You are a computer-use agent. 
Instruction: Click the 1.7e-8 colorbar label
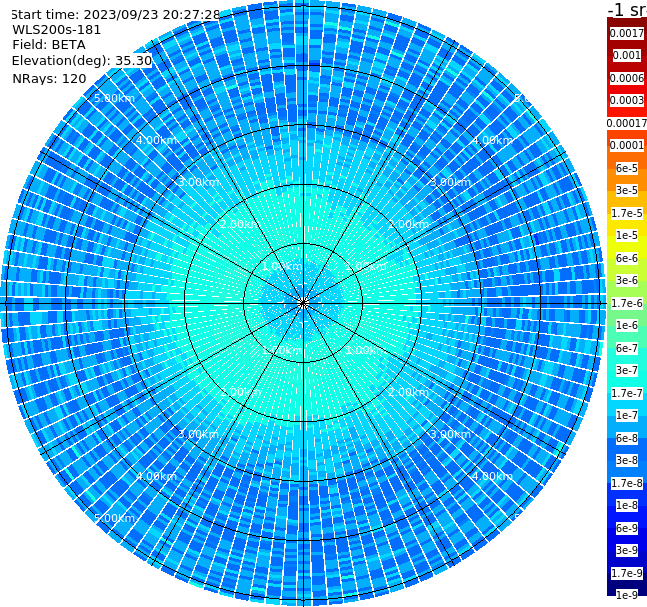[627, 483]
